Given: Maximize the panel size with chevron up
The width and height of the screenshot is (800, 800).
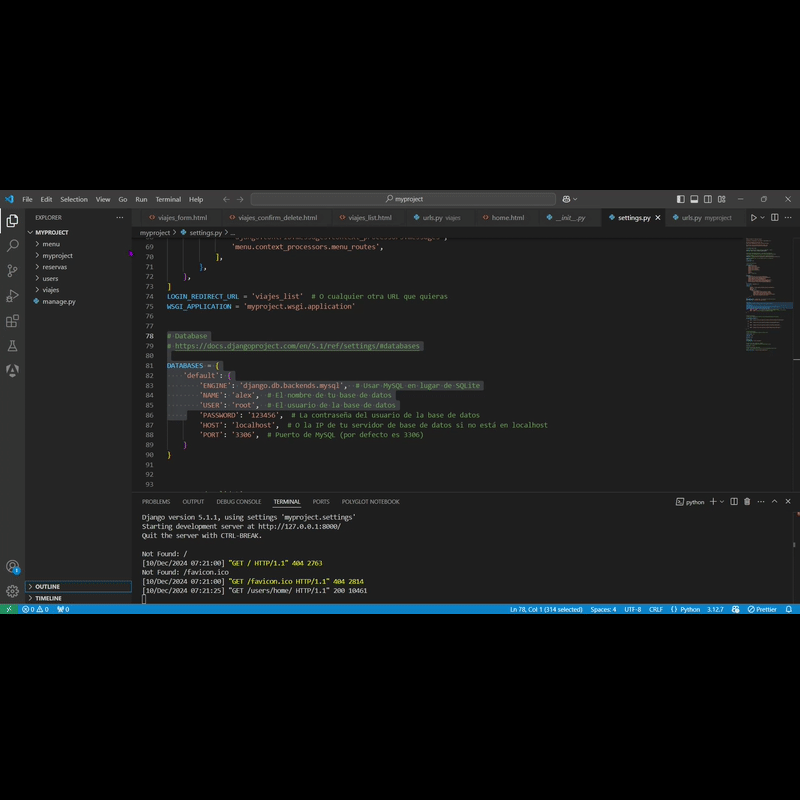Looking at the screenshot, I should (x=774, y=502).
